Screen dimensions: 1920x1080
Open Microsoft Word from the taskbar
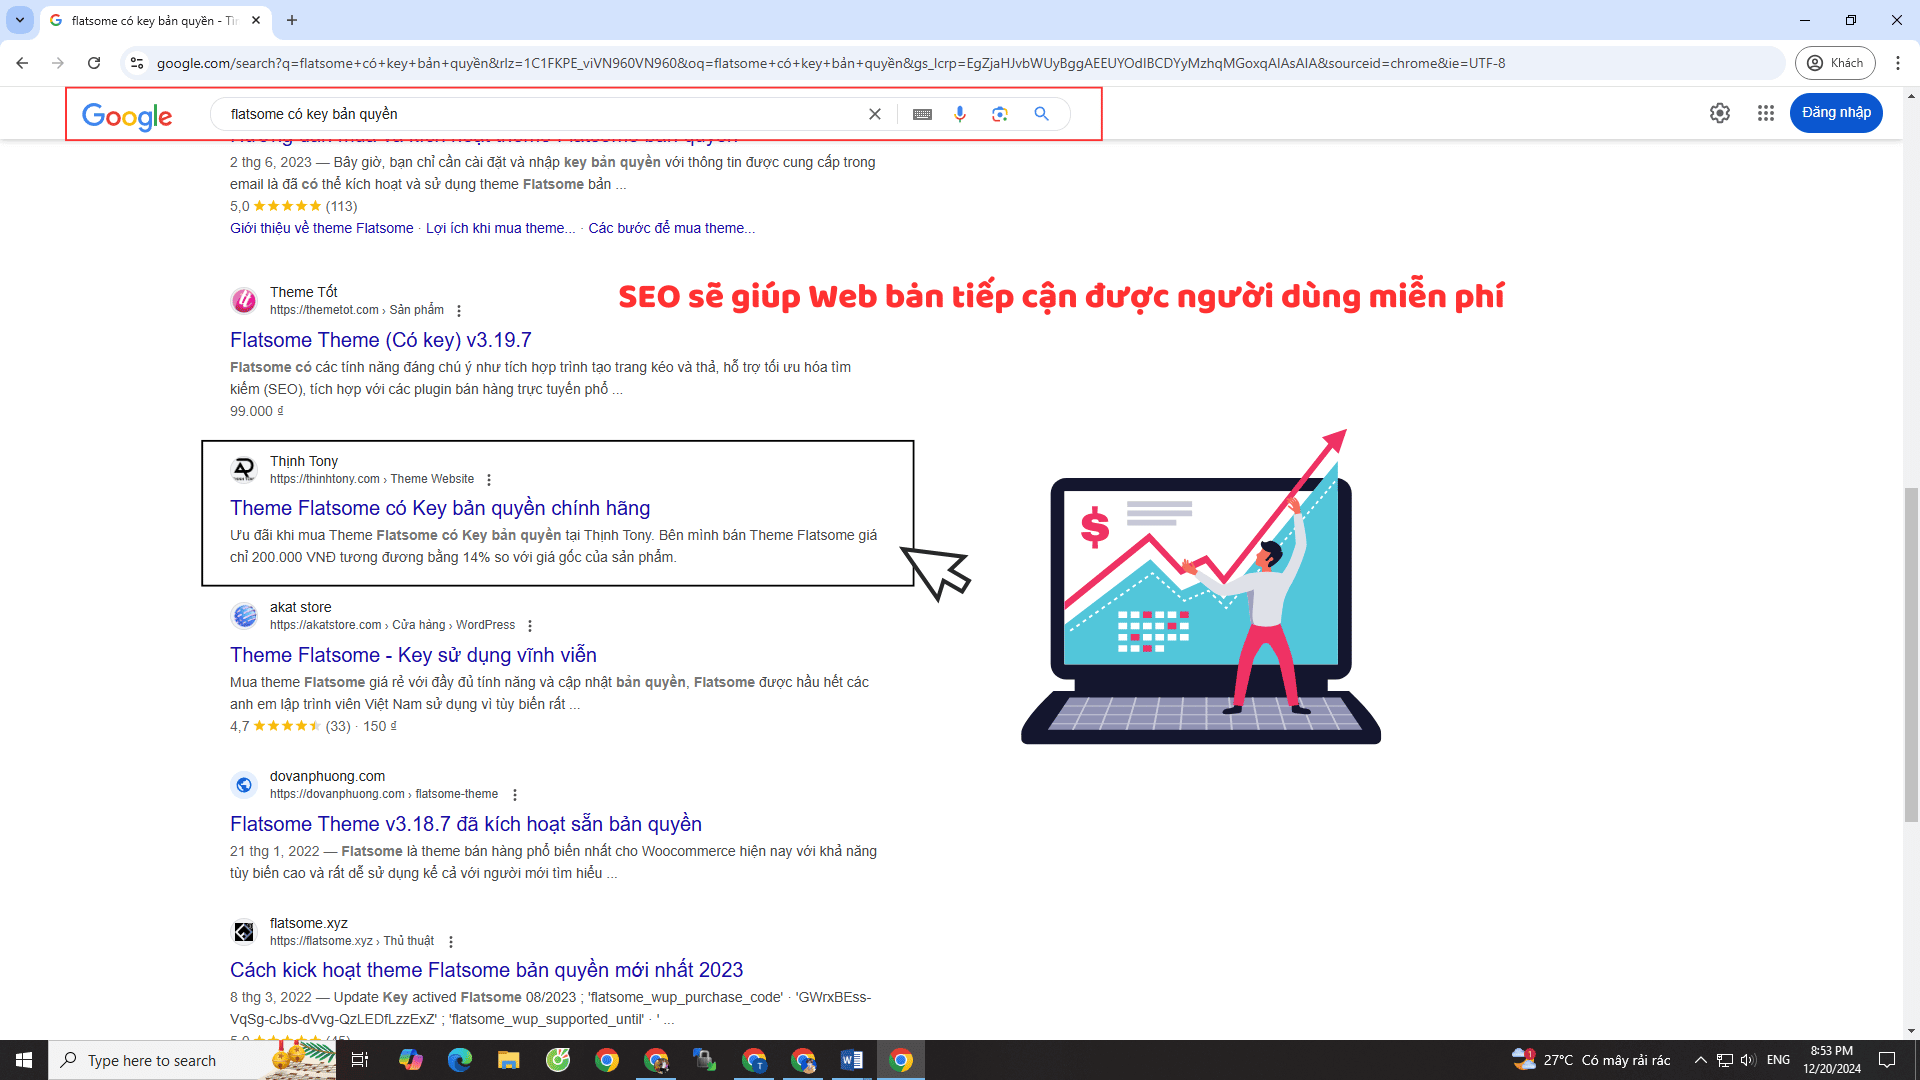(x=852, y=1060)
